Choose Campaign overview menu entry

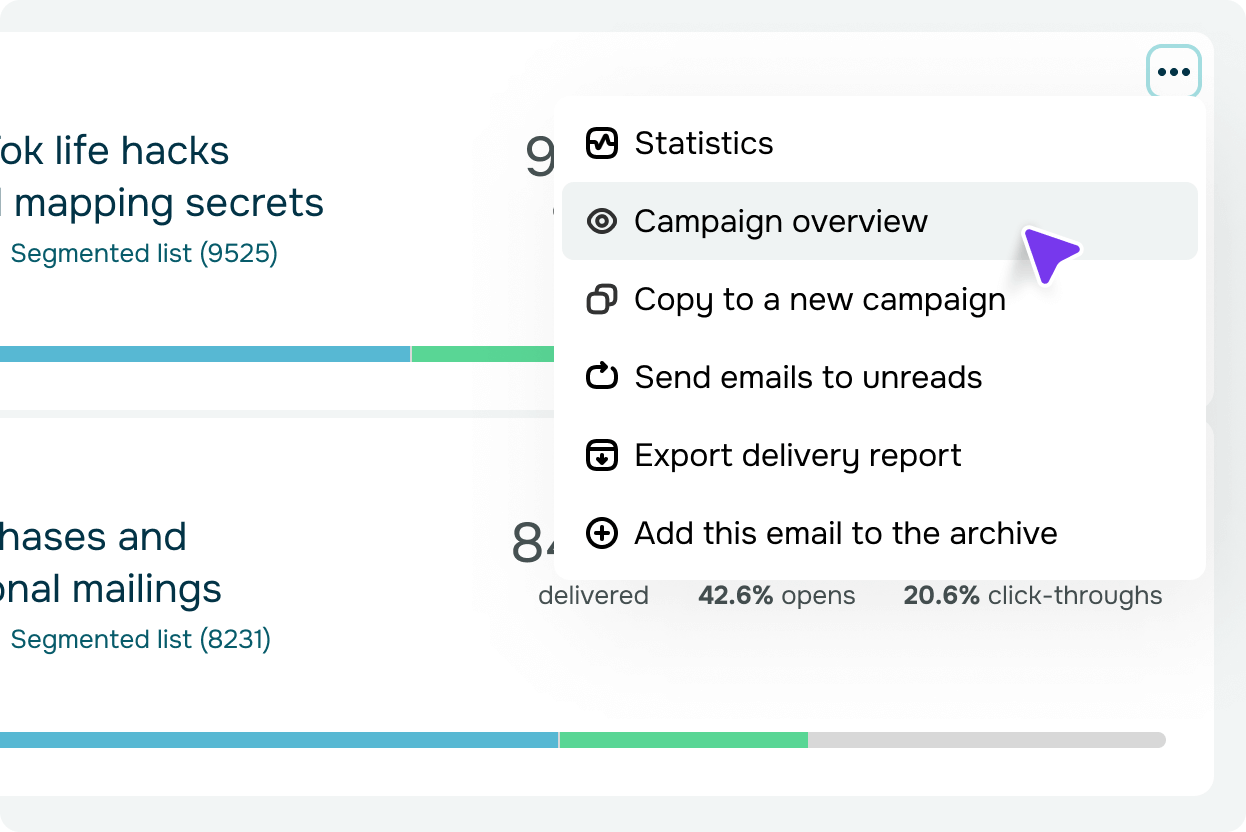pyautogui.click(x=880, y=221)
